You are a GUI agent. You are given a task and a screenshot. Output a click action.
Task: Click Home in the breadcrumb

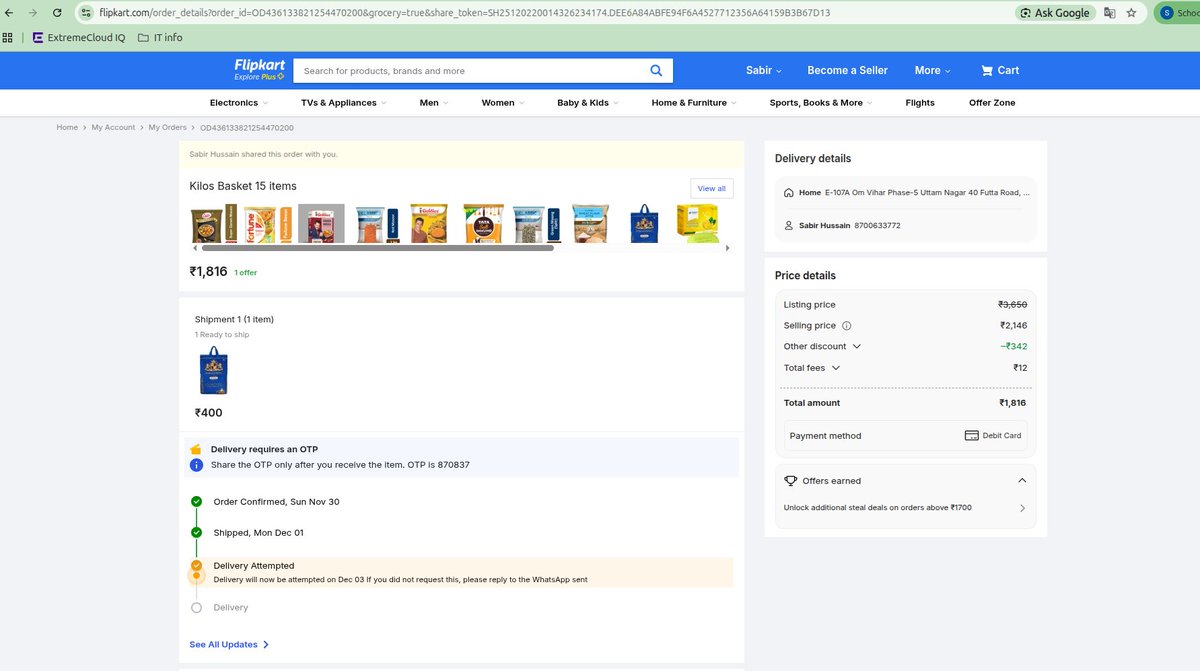(x=67, y=128)
